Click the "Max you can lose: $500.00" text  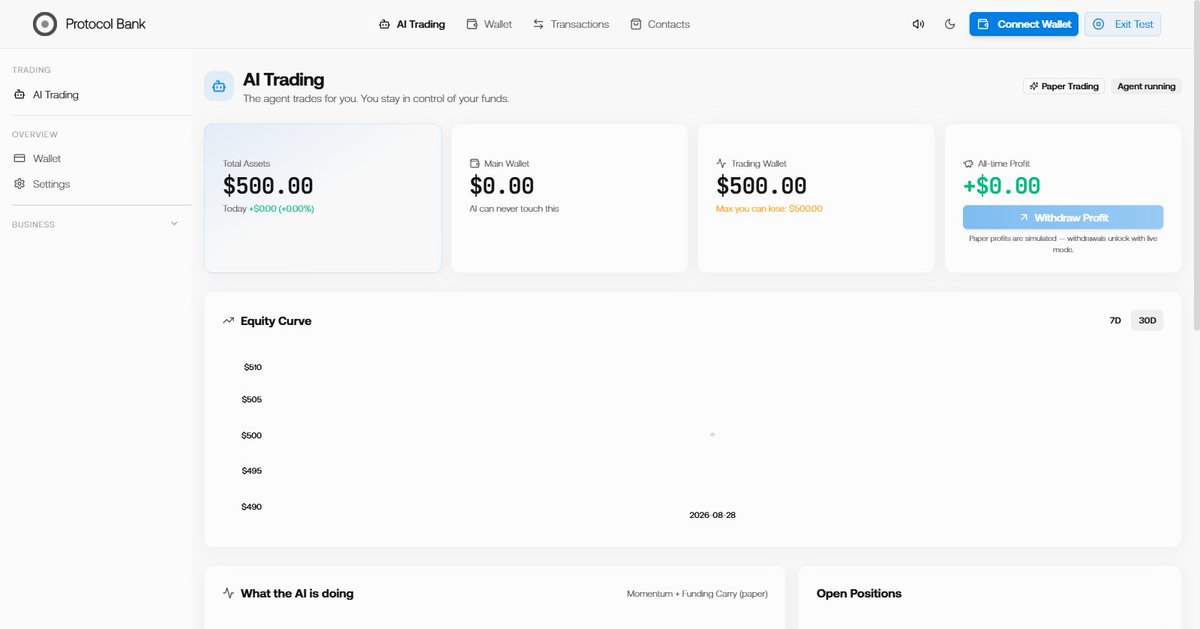coord(769,209)
